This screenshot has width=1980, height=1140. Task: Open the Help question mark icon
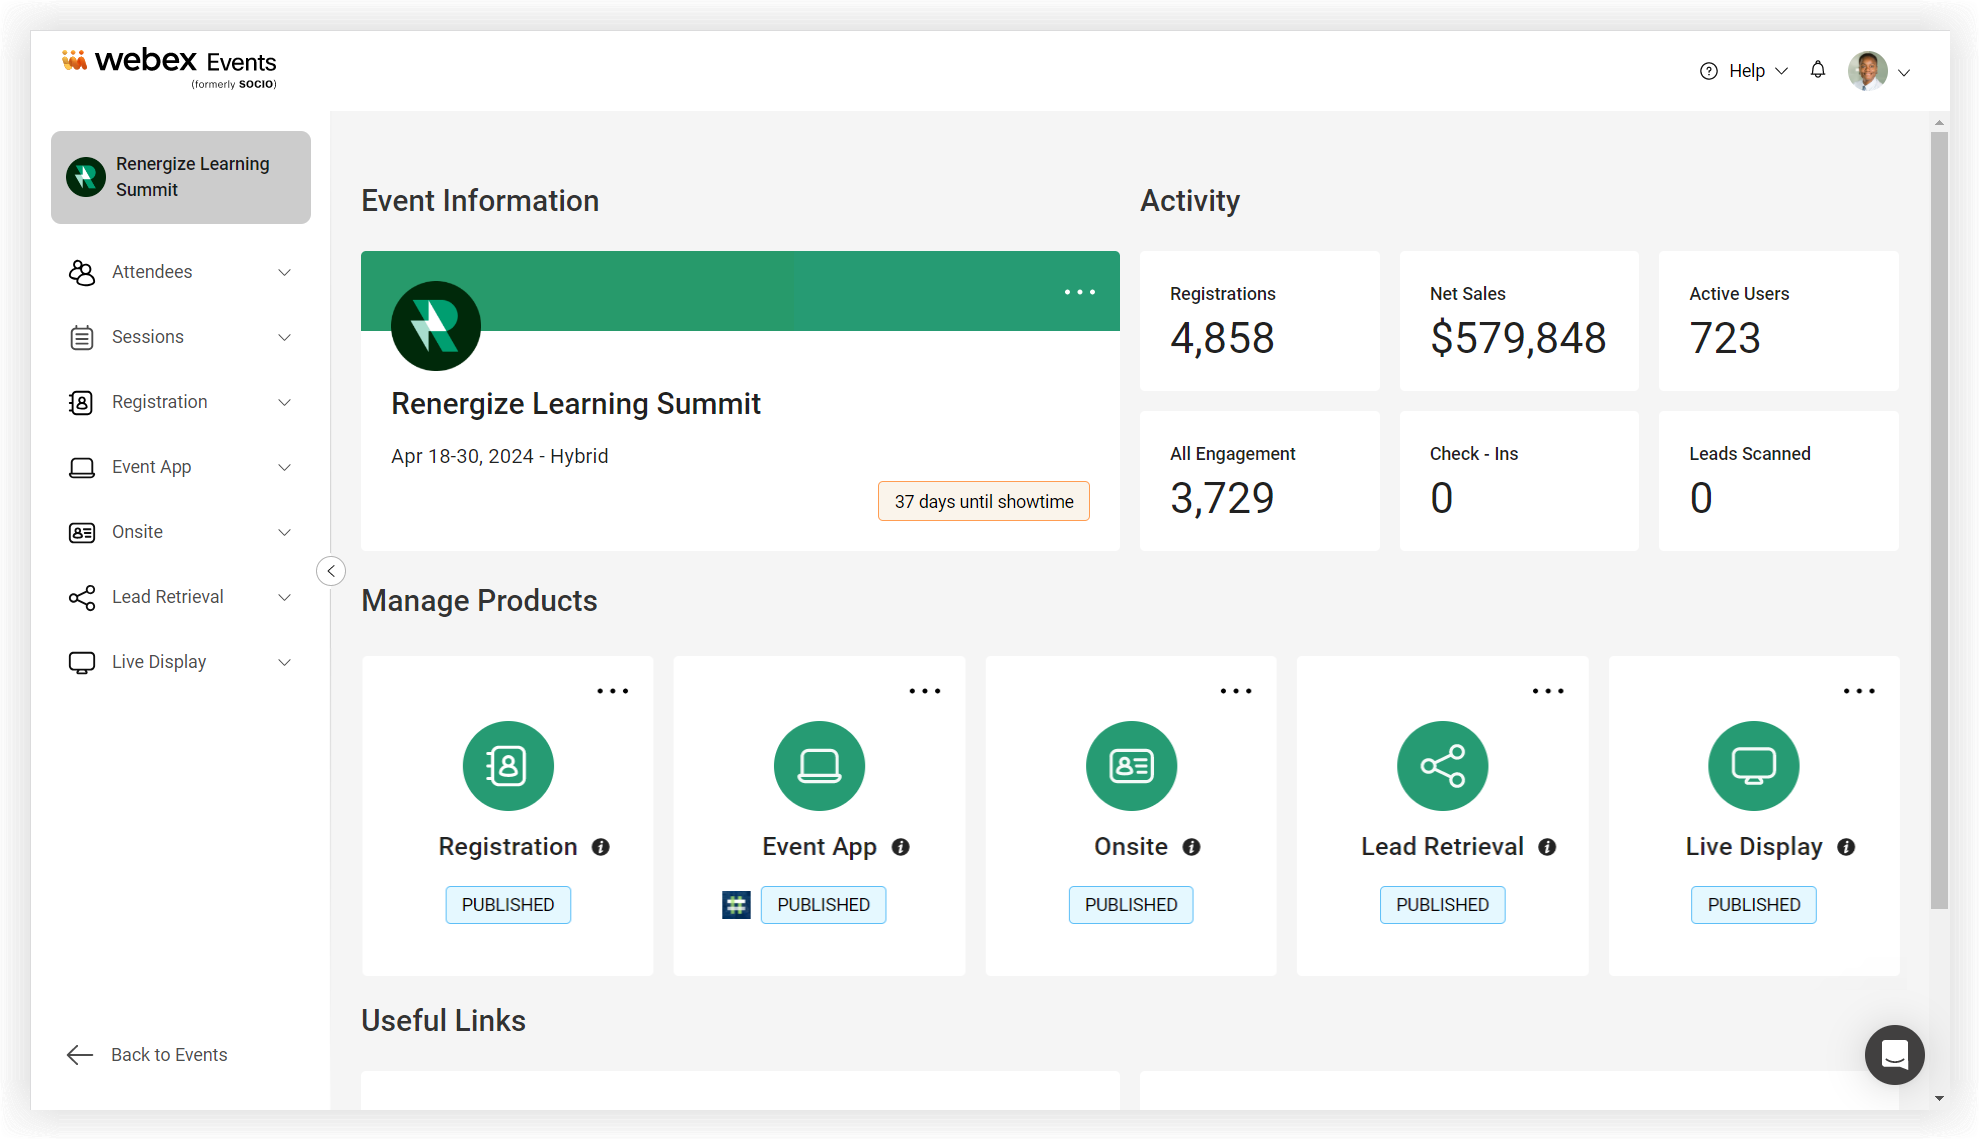(1709, 71)
